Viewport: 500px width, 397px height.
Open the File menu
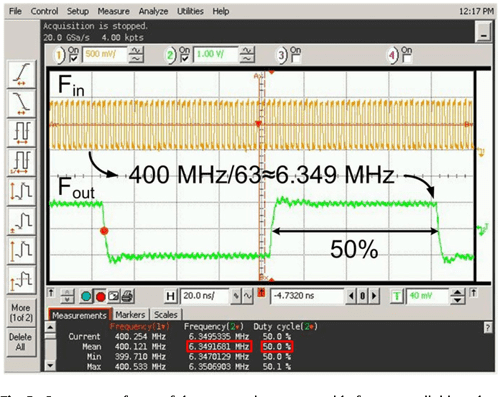(x=15, y=11)
